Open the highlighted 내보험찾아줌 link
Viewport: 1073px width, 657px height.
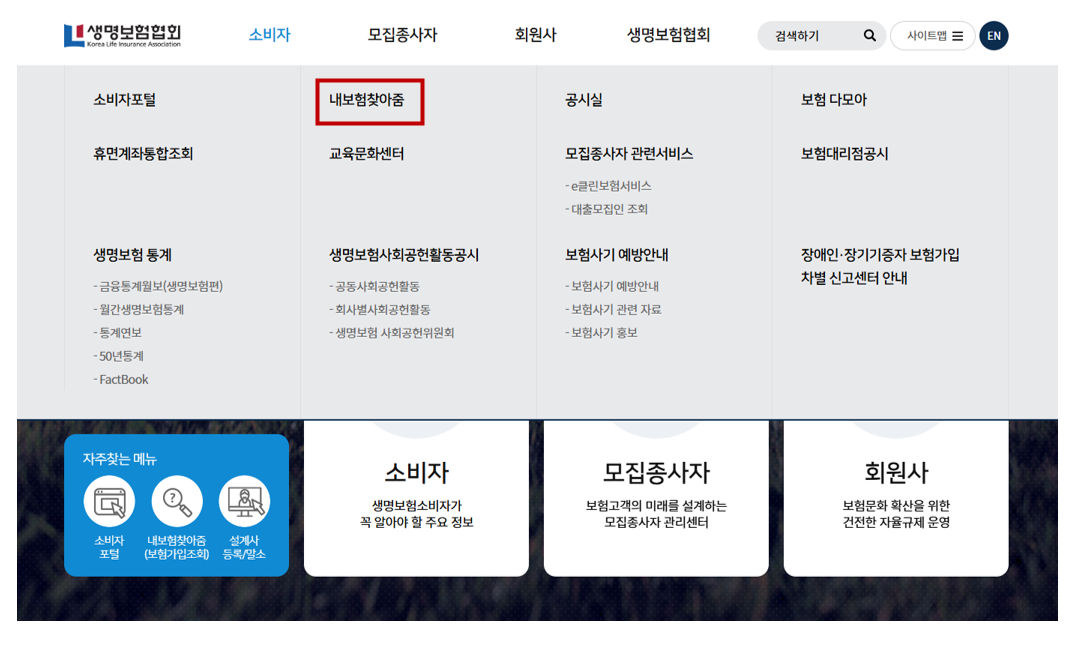[367, 100]
